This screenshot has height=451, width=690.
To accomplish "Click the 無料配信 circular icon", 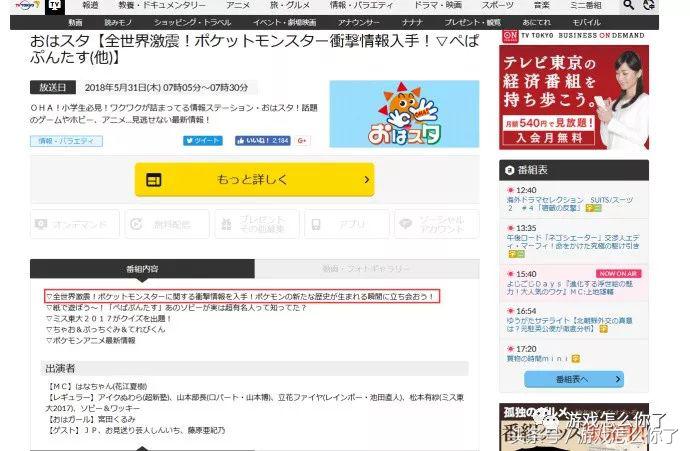I will pos(136,224).
